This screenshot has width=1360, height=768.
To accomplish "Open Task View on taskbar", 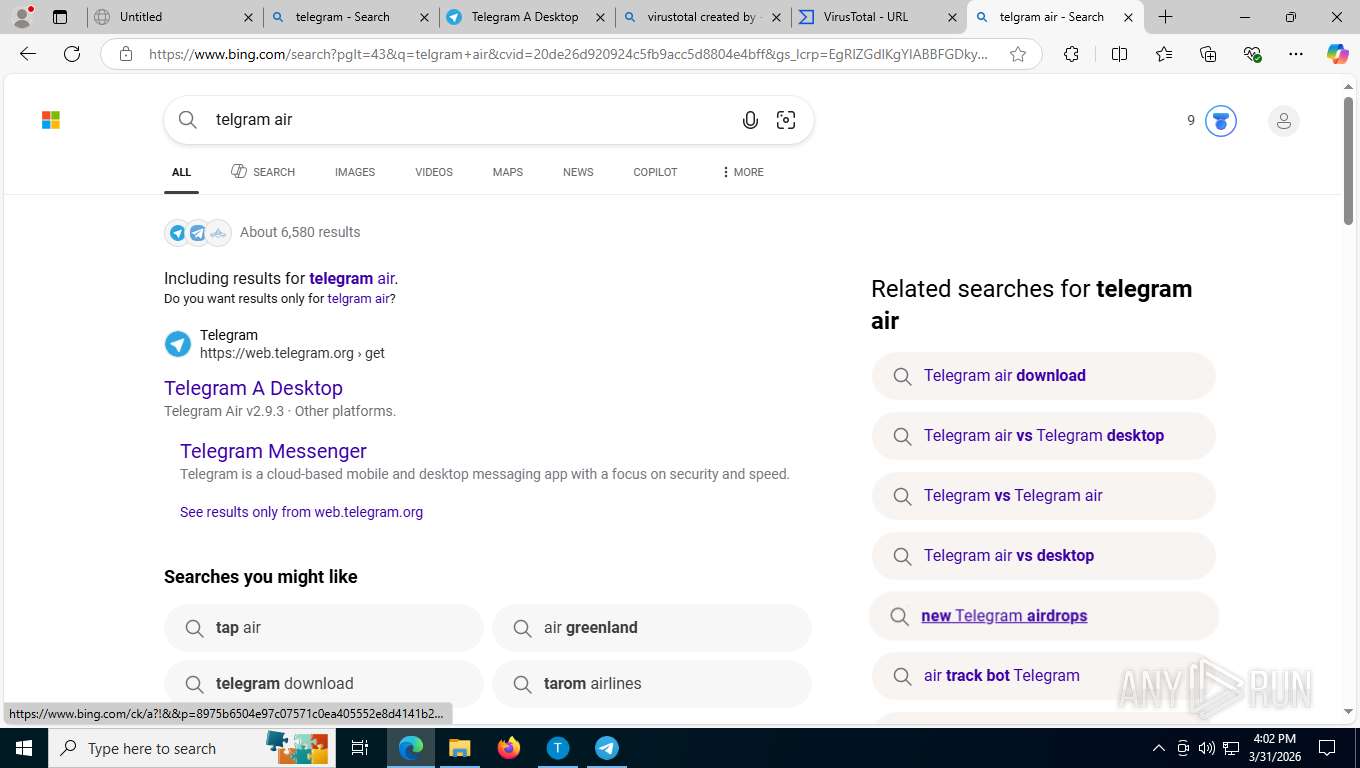I will pos(360,748).
